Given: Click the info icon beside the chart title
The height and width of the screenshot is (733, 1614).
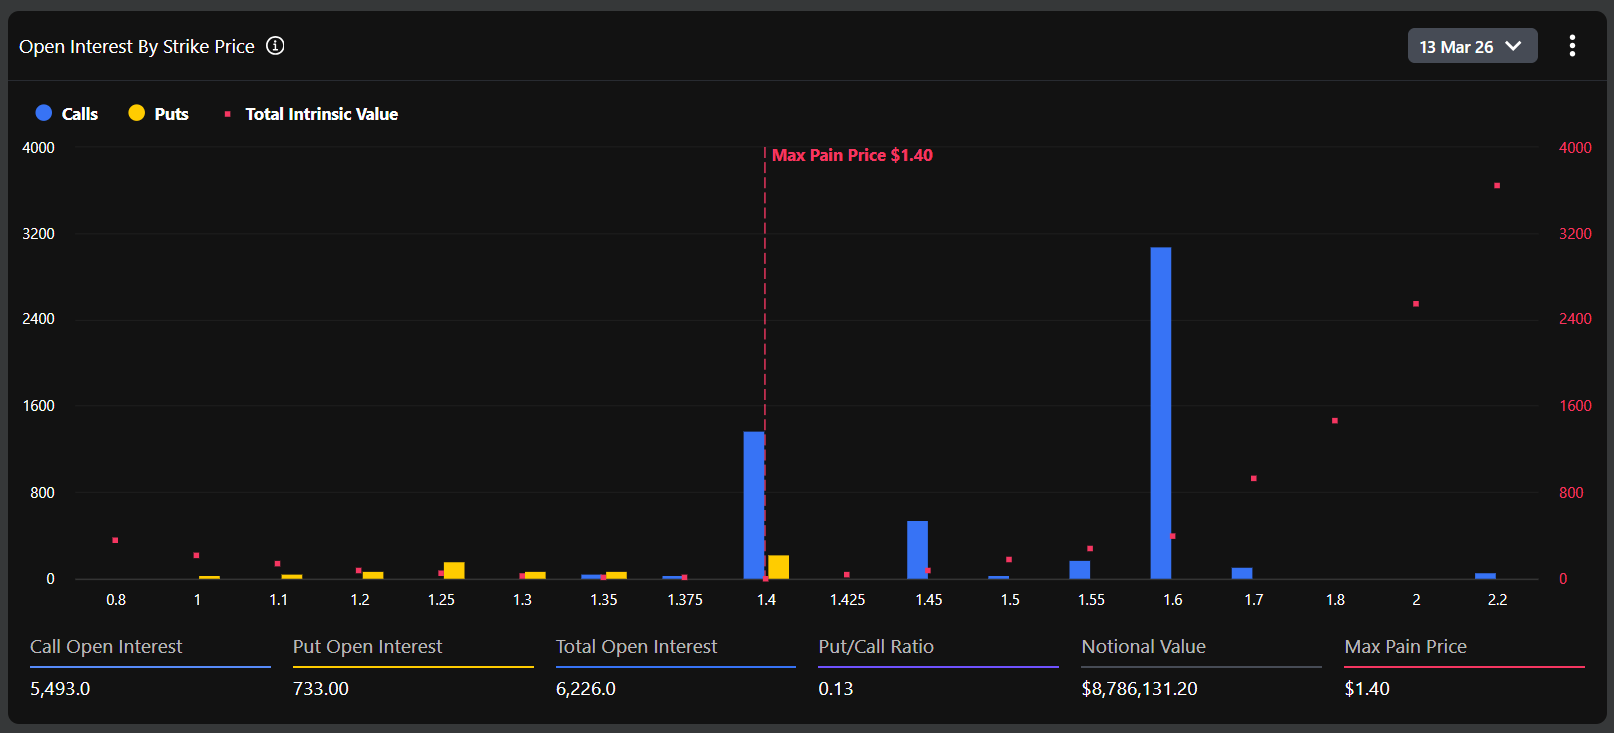Looking at the screenshot, I should pos(275,46).
